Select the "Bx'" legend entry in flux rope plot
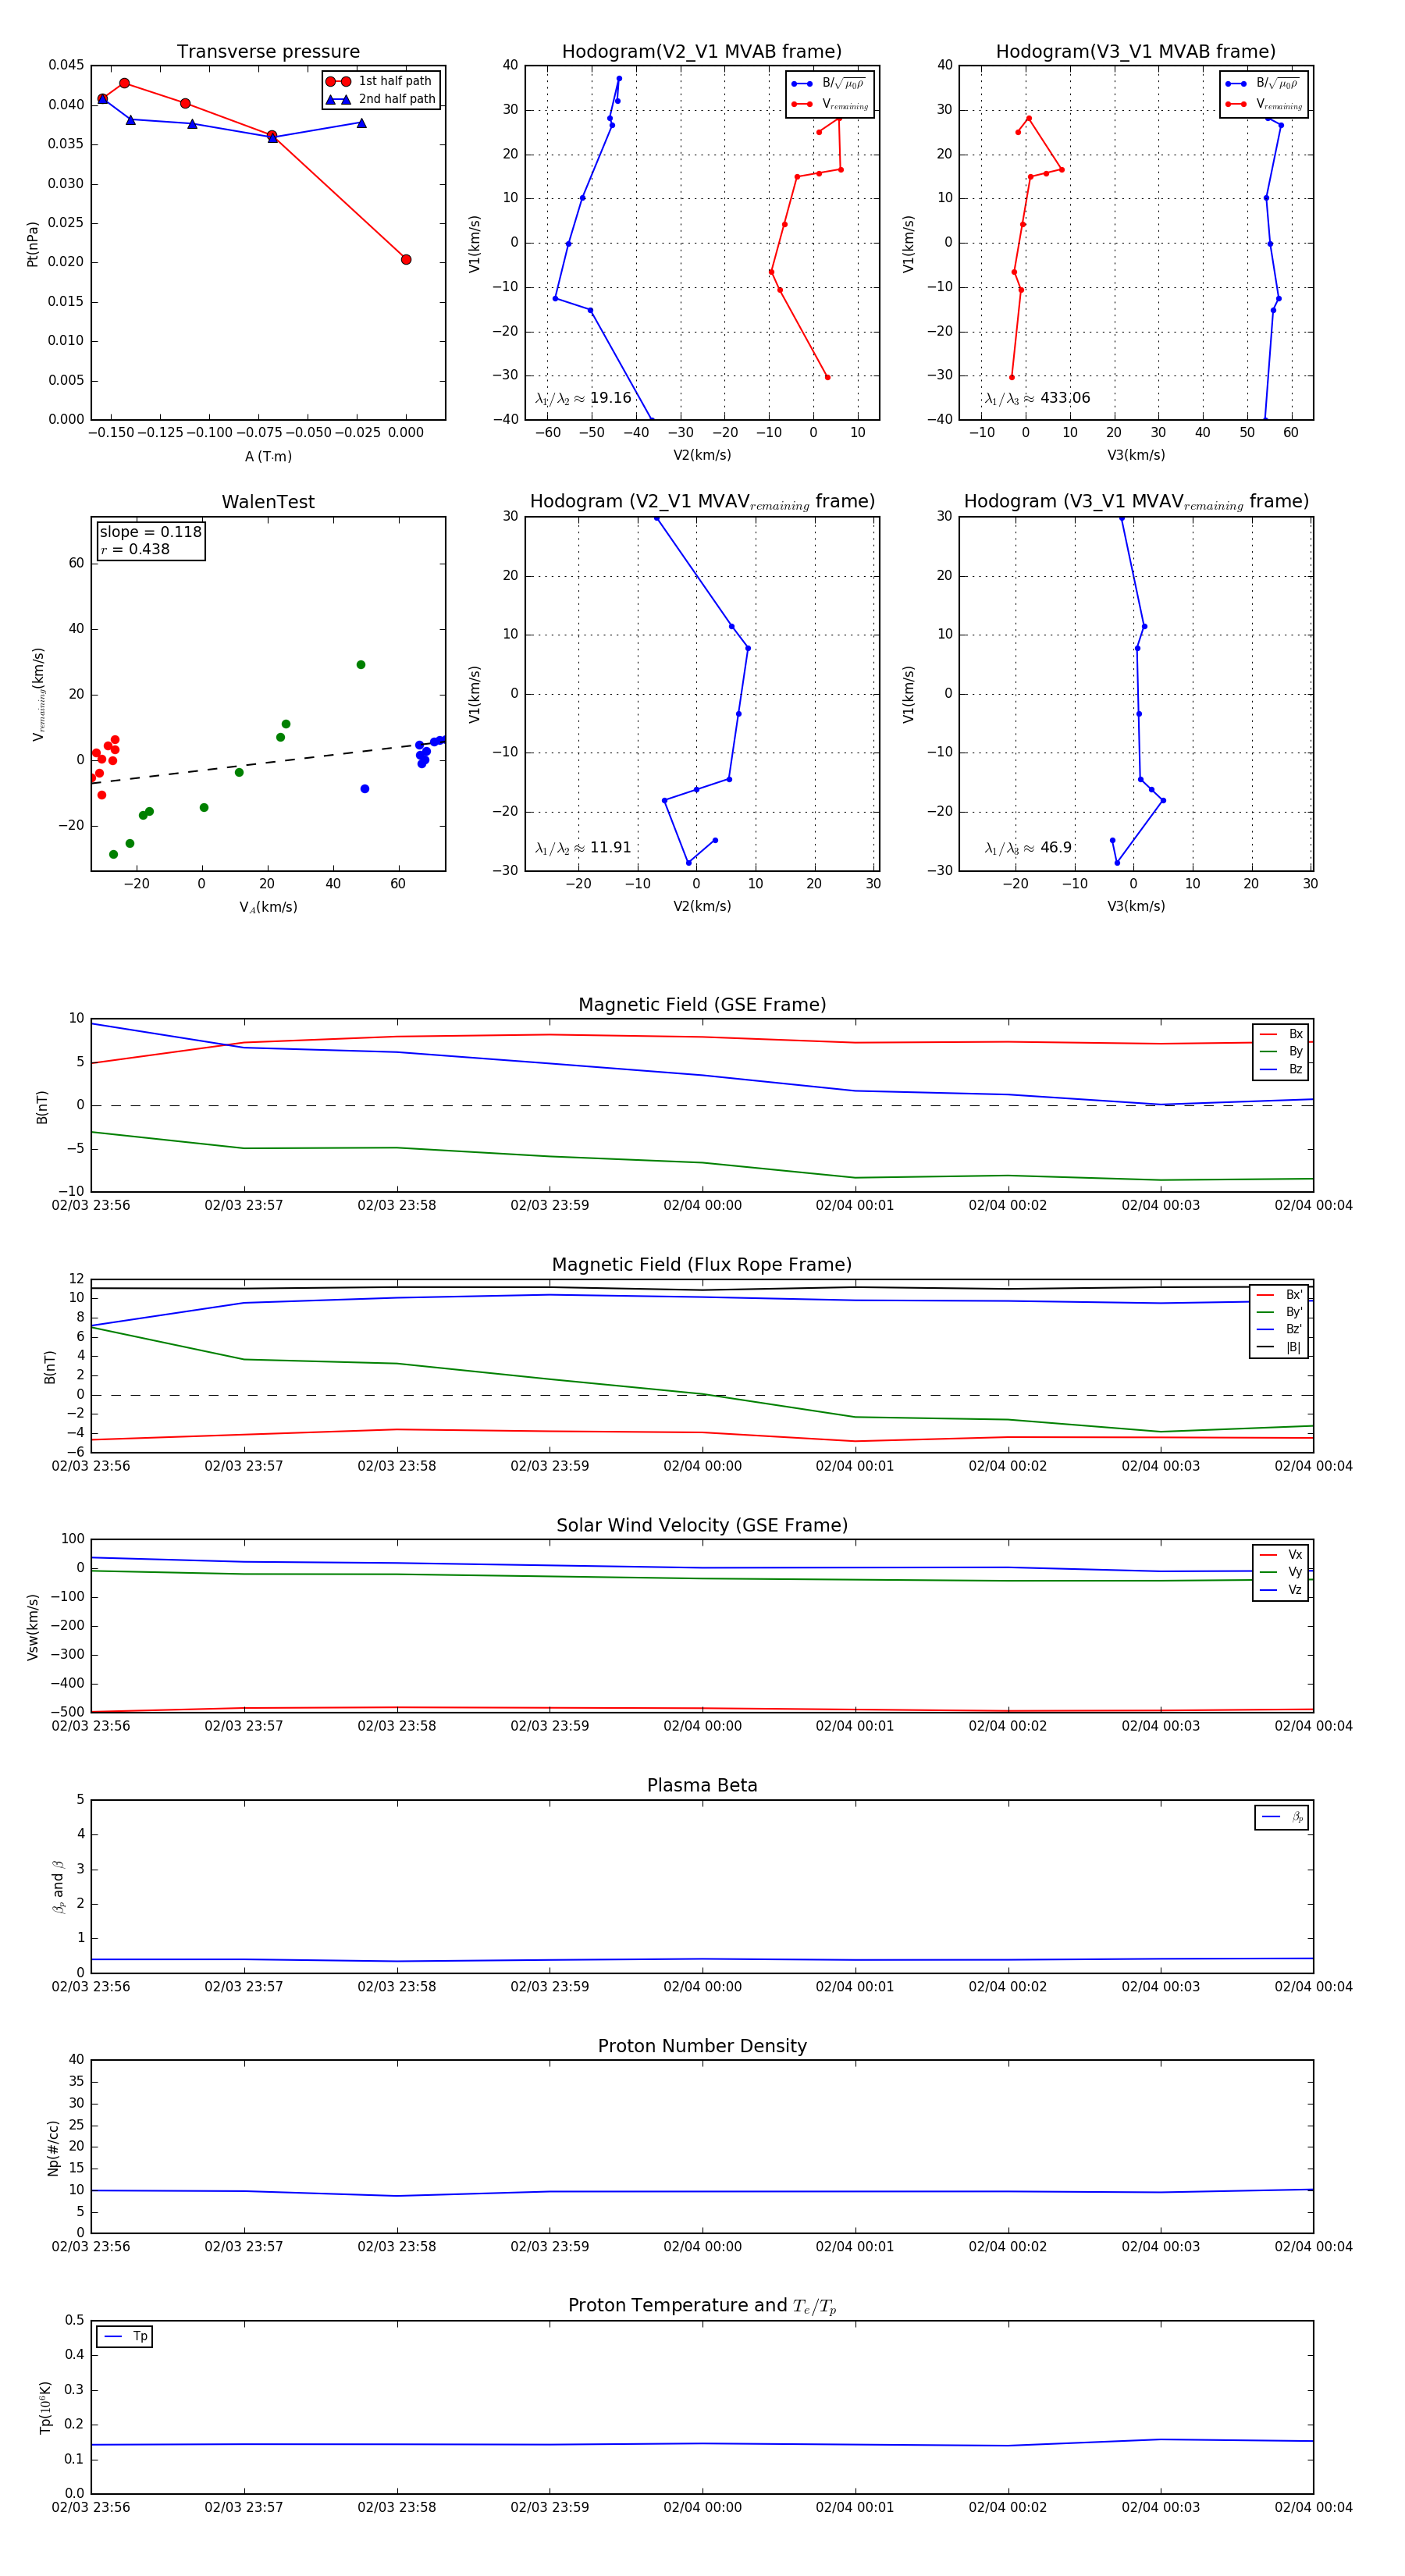This screenshot has width=1405, height=2576. coord(1279,1295)
